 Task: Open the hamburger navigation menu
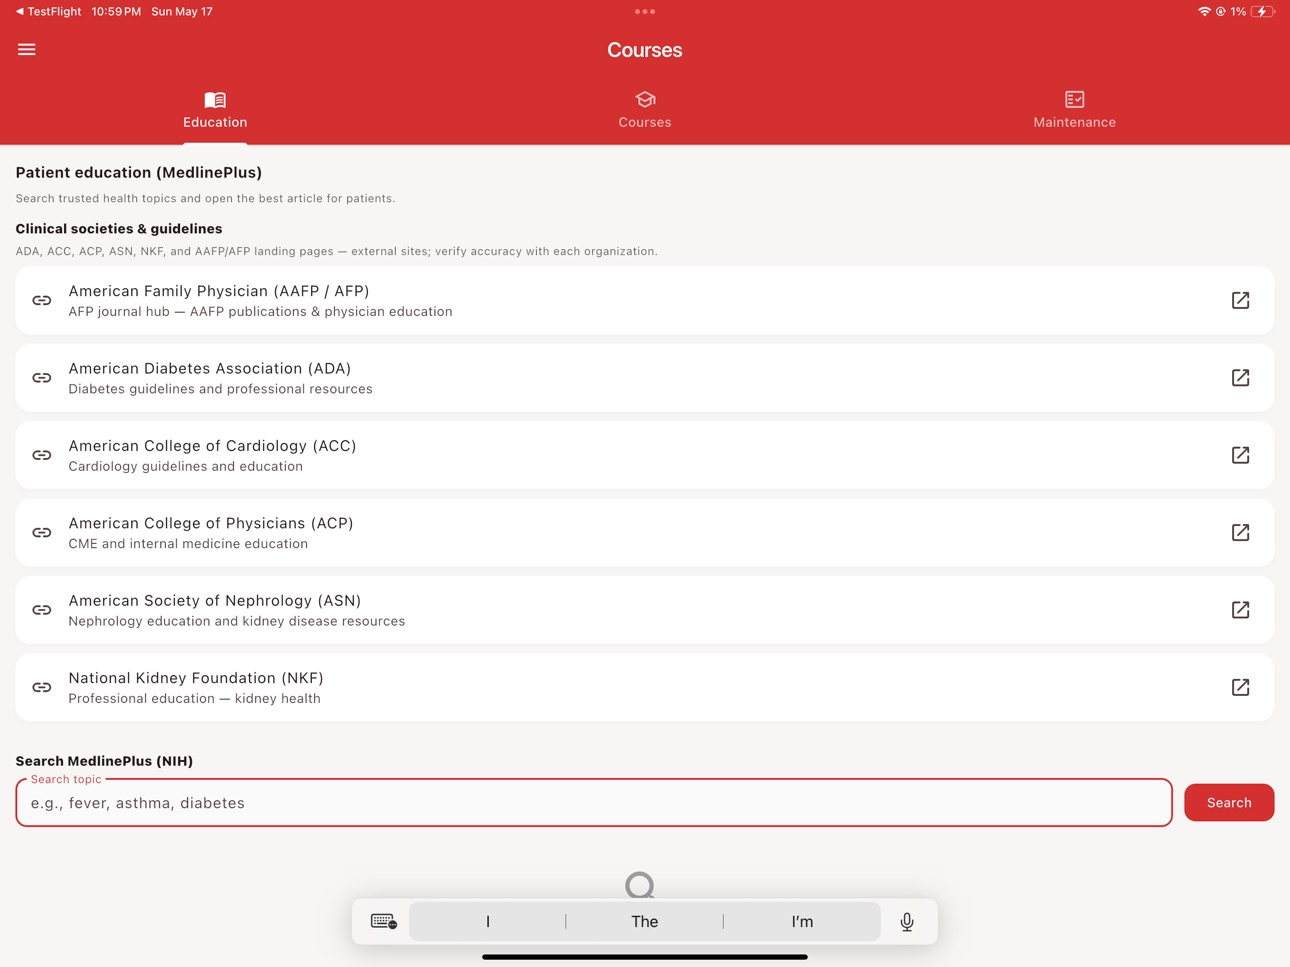pyautogui.click(x=27, y=49)
